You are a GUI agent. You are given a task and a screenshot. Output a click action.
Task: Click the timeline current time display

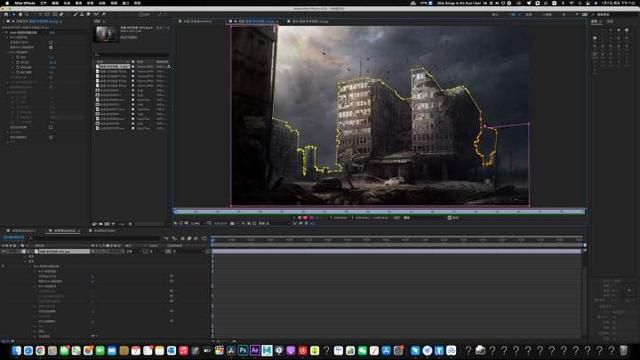click(x=13, y=238)
